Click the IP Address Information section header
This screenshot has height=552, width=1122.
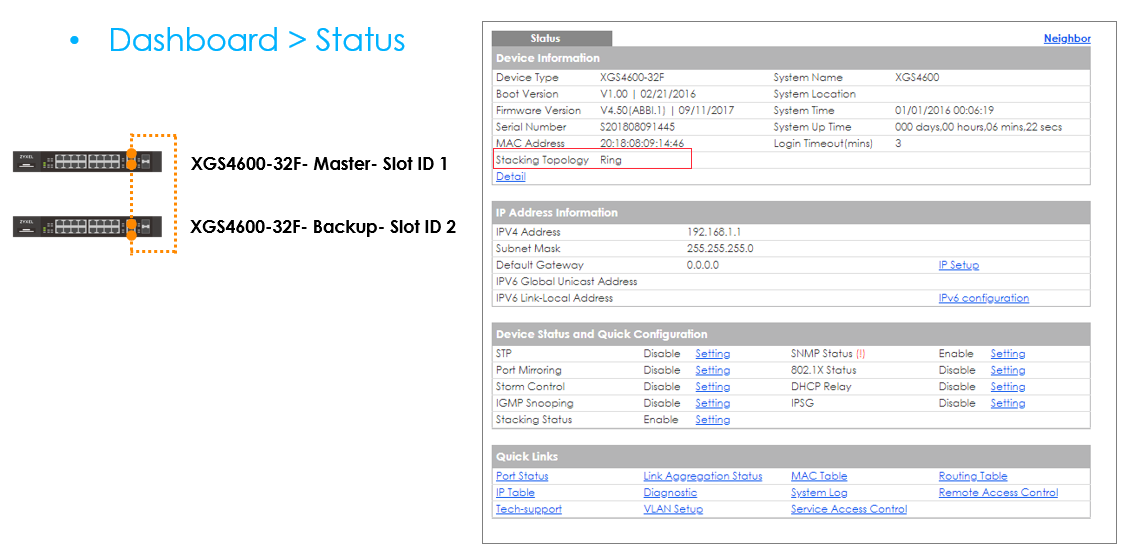[x=791, y=212]
